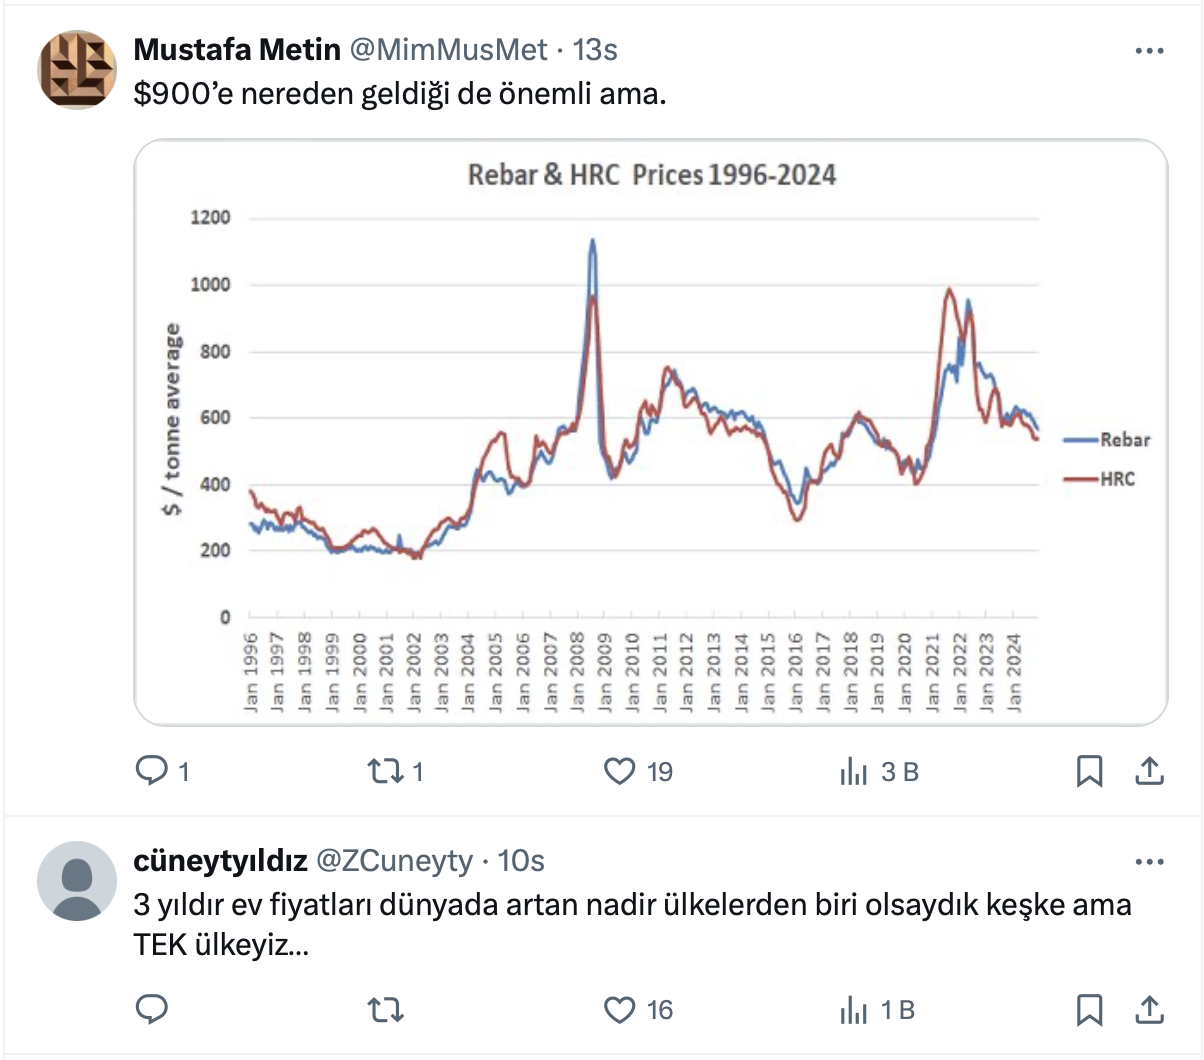Open Mustafa Metin's profile picture
1204x1060 pixels.
coord(77,70)
